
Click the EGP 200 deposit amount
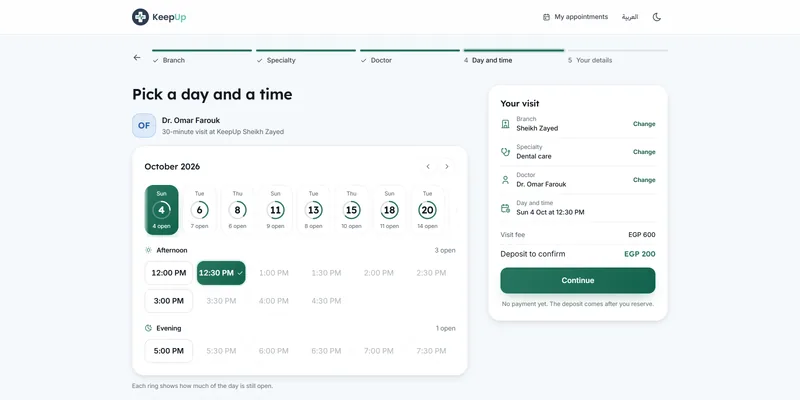(640, 254)
